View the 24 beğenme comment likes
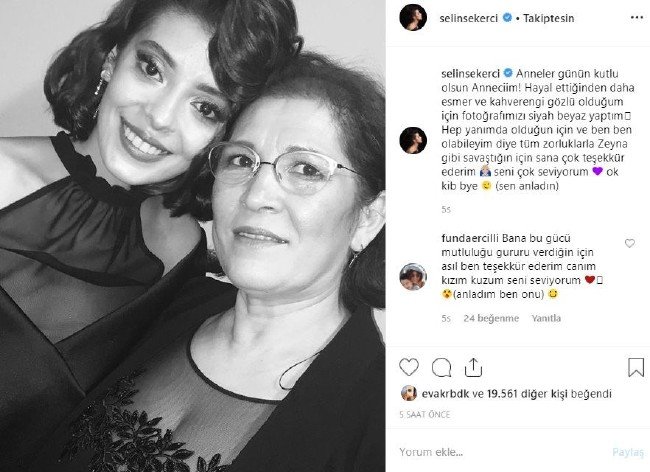This screenshot has width=650, height=472. pos(491,318)
